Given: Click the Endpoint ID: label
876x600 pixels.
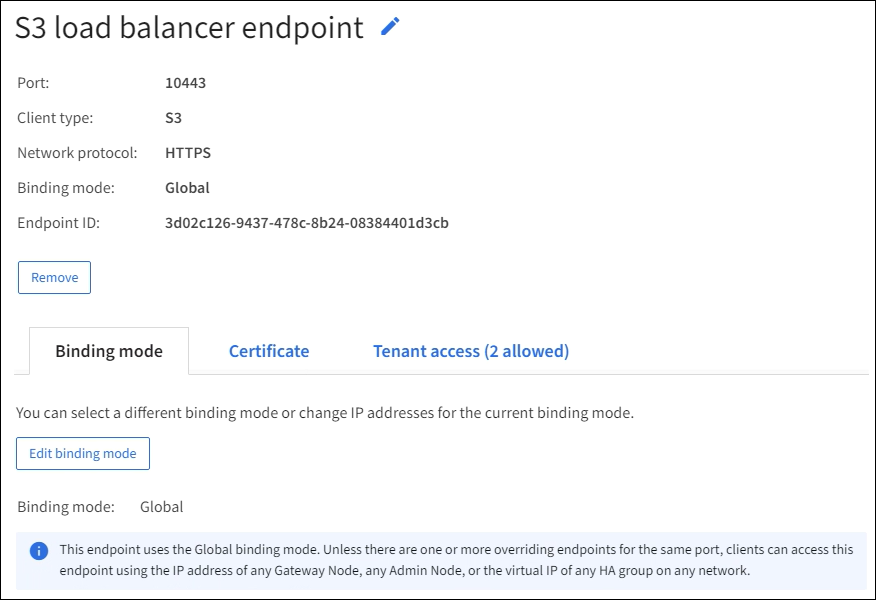Looking at the screenshot, I should 59,223.
